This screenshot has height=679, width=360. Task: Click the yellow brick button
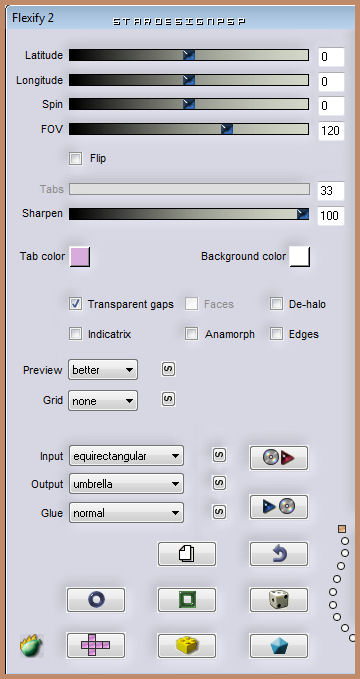point(187,645)
